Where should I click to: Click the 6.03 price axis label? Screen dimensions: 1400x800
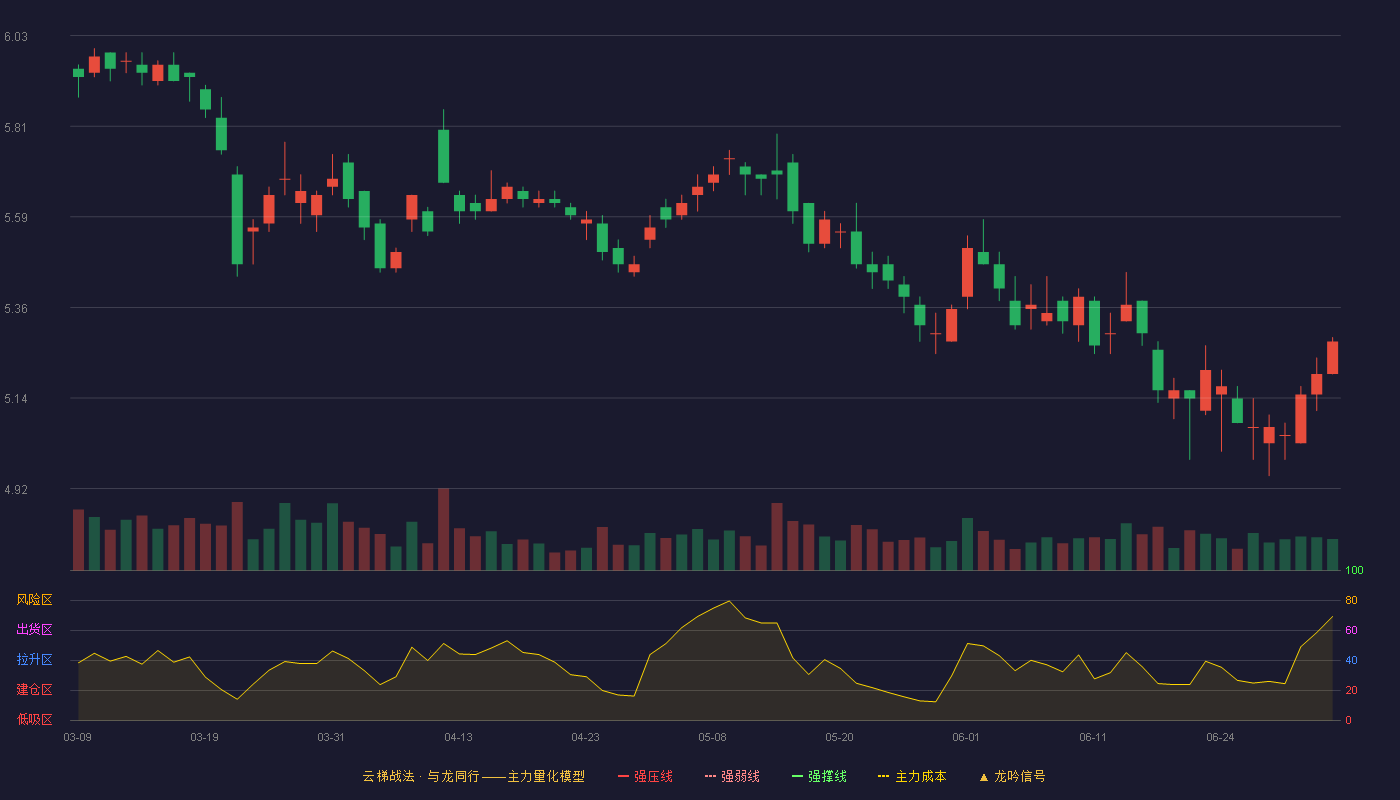[x=16, y=37]
